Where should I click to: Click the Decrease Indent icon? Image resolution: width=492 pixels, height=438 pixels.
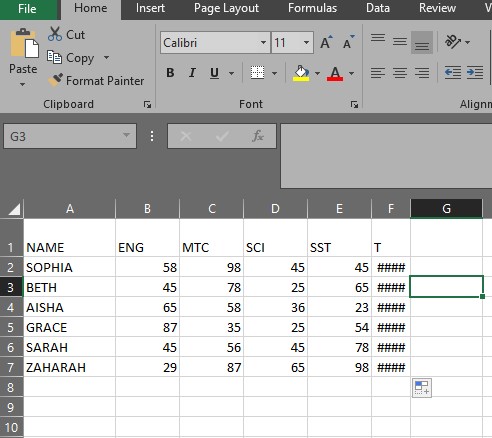(x=453, y=72)
